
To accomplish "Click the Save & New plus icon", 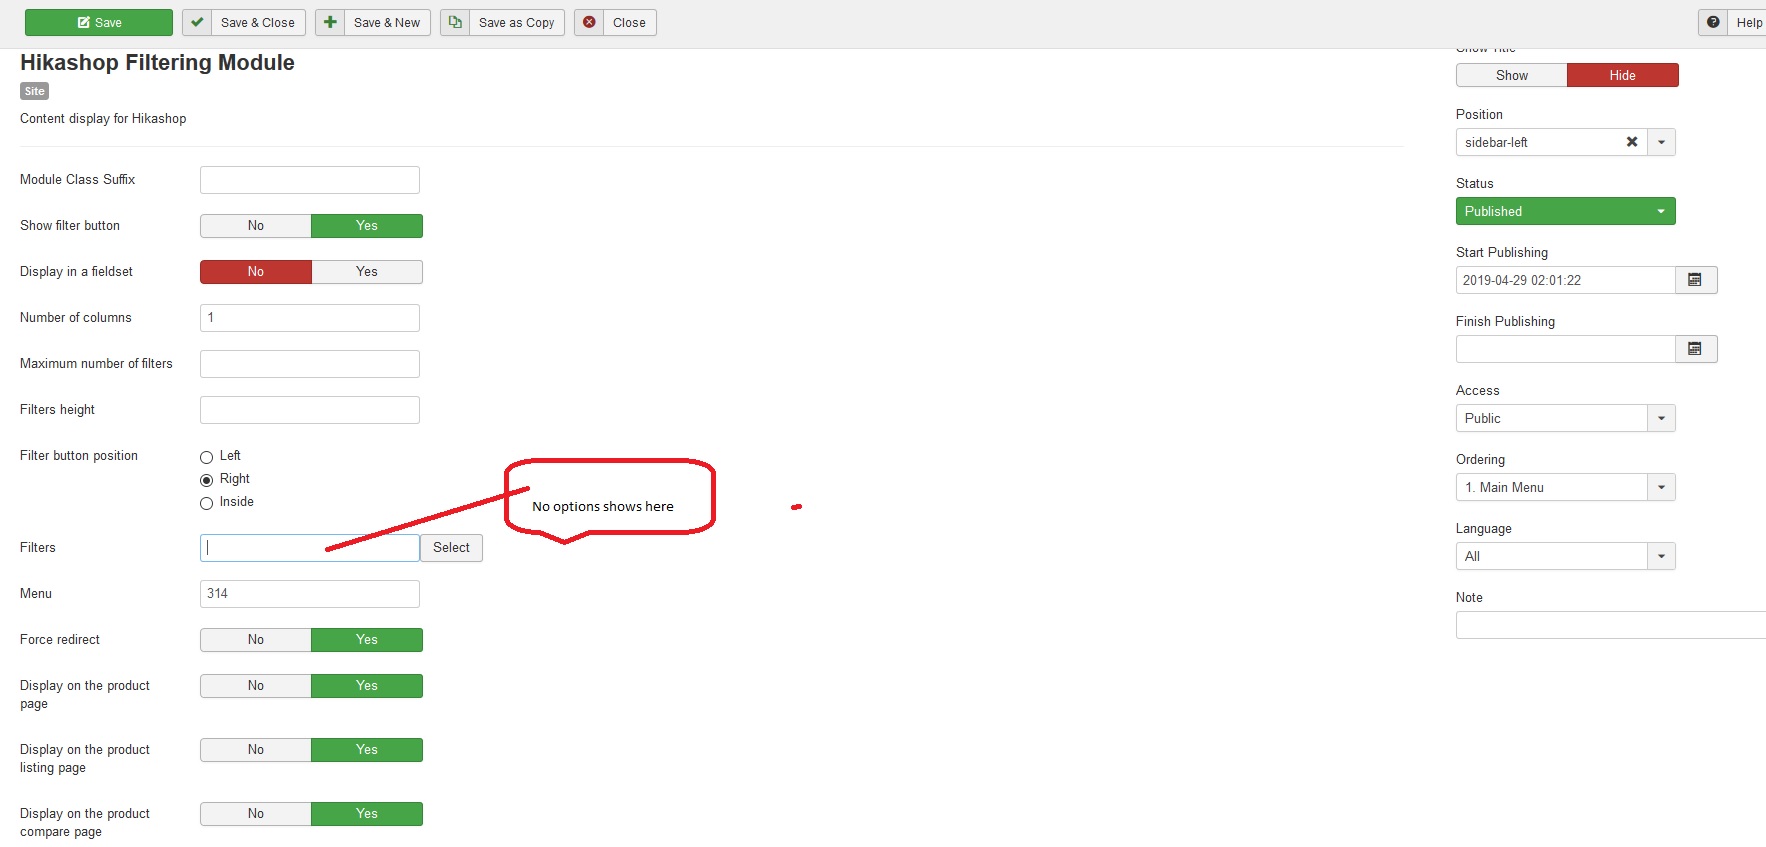I will [330, 22].
